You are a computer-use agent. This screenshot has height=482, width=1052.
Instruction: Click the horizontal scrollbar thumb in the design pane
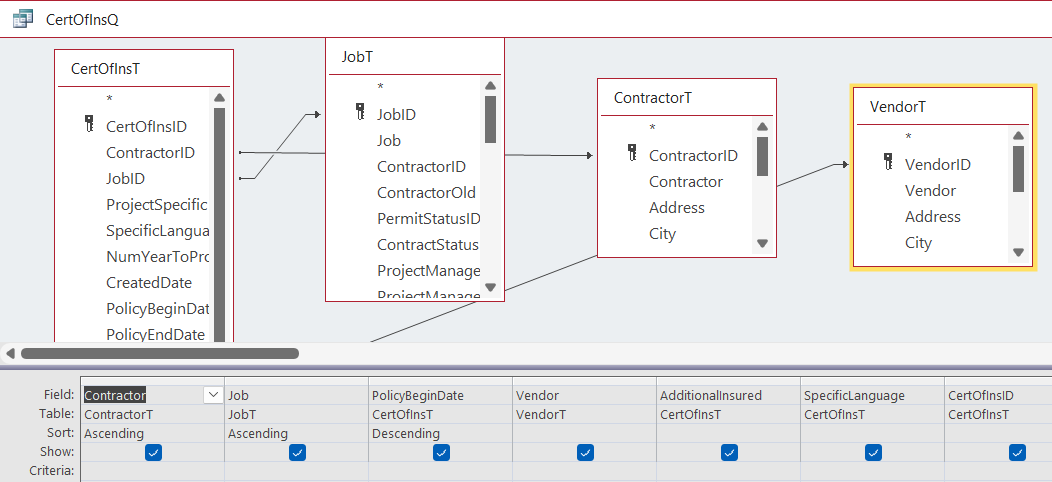(160, 353)
